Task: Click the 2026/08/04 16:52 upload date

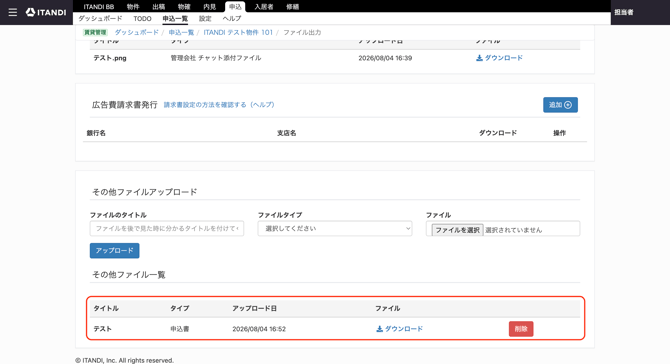Action: point(259,329)
